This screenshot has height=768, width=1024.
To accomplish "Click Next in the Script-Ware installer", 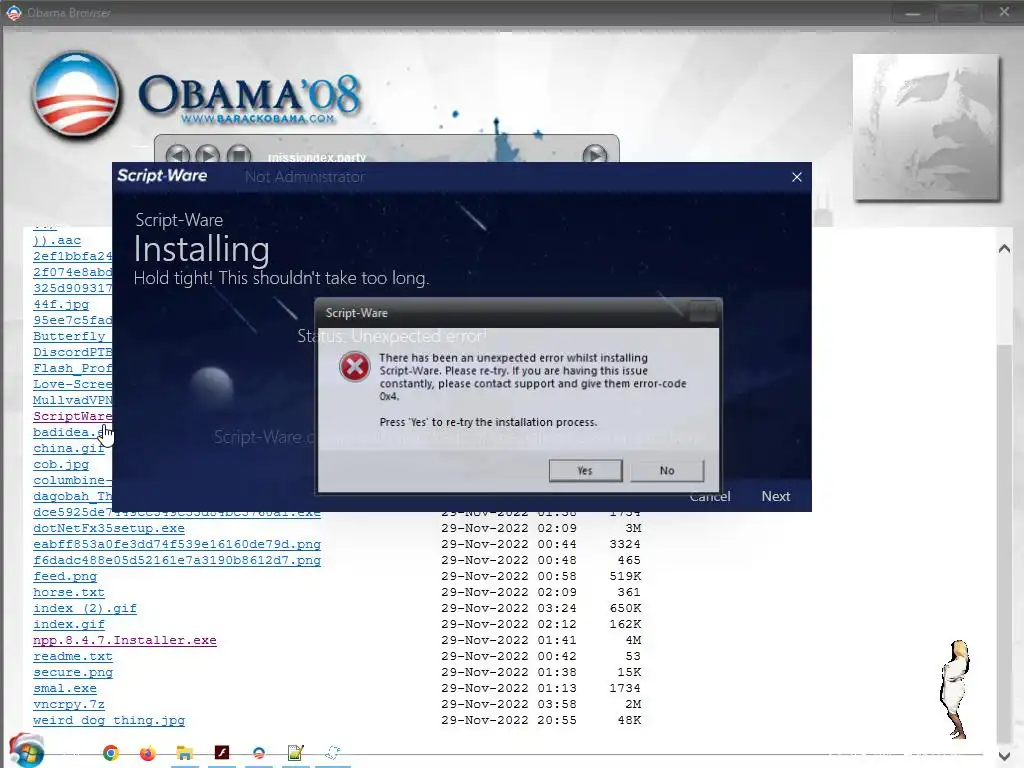I will click(776, 496).
